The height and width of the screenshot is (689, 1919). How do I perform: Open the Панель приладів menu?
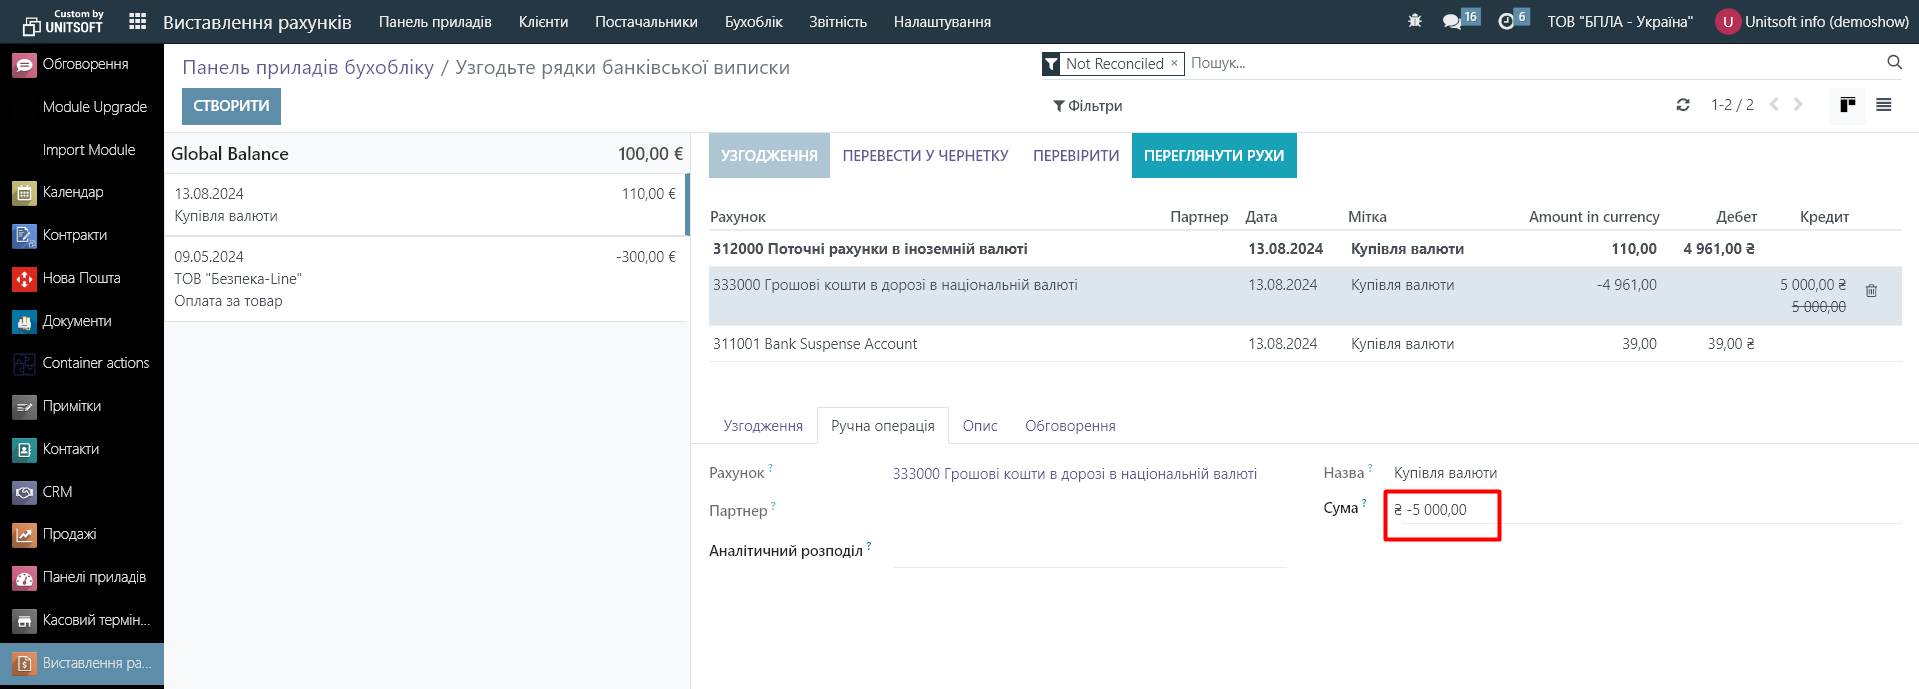tap(435, 21)
